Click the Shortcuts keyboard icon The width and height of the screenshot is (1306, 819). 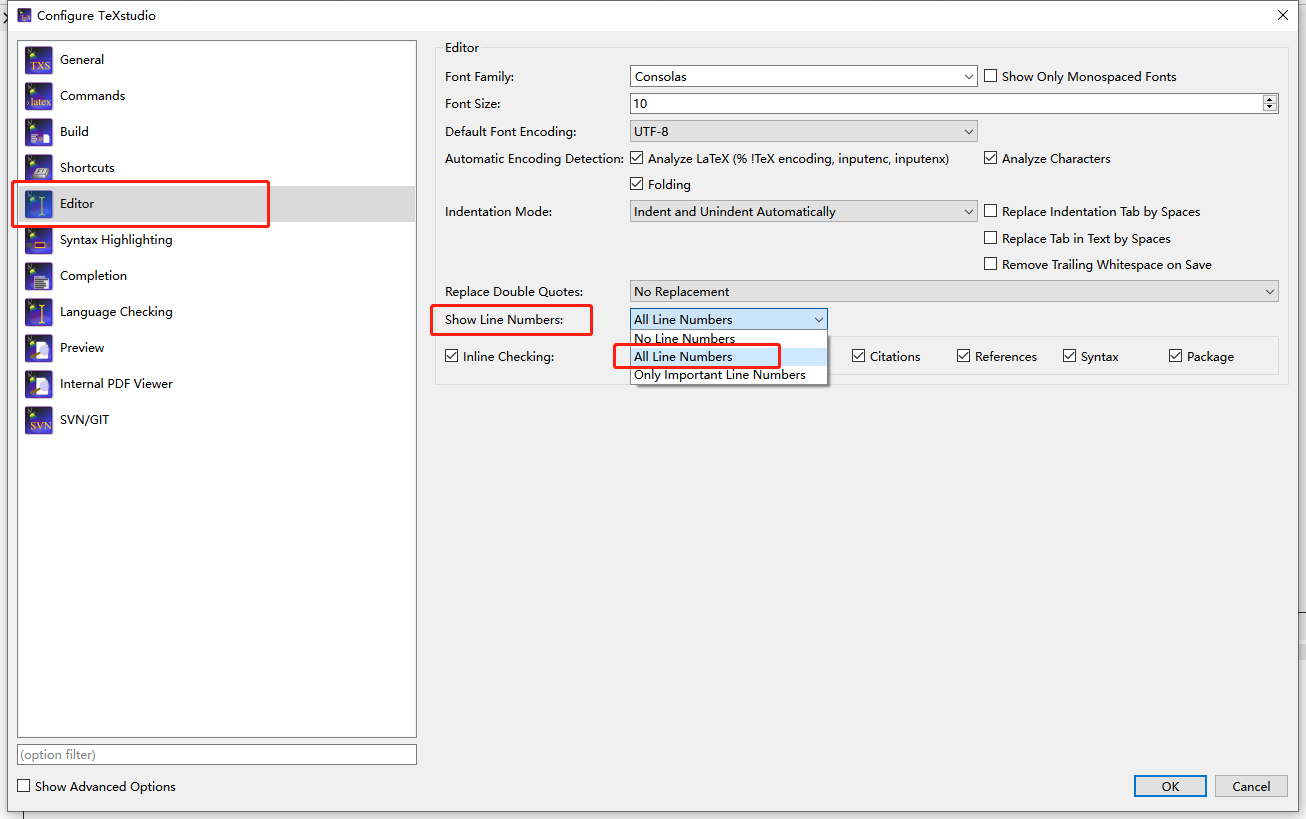39,168
